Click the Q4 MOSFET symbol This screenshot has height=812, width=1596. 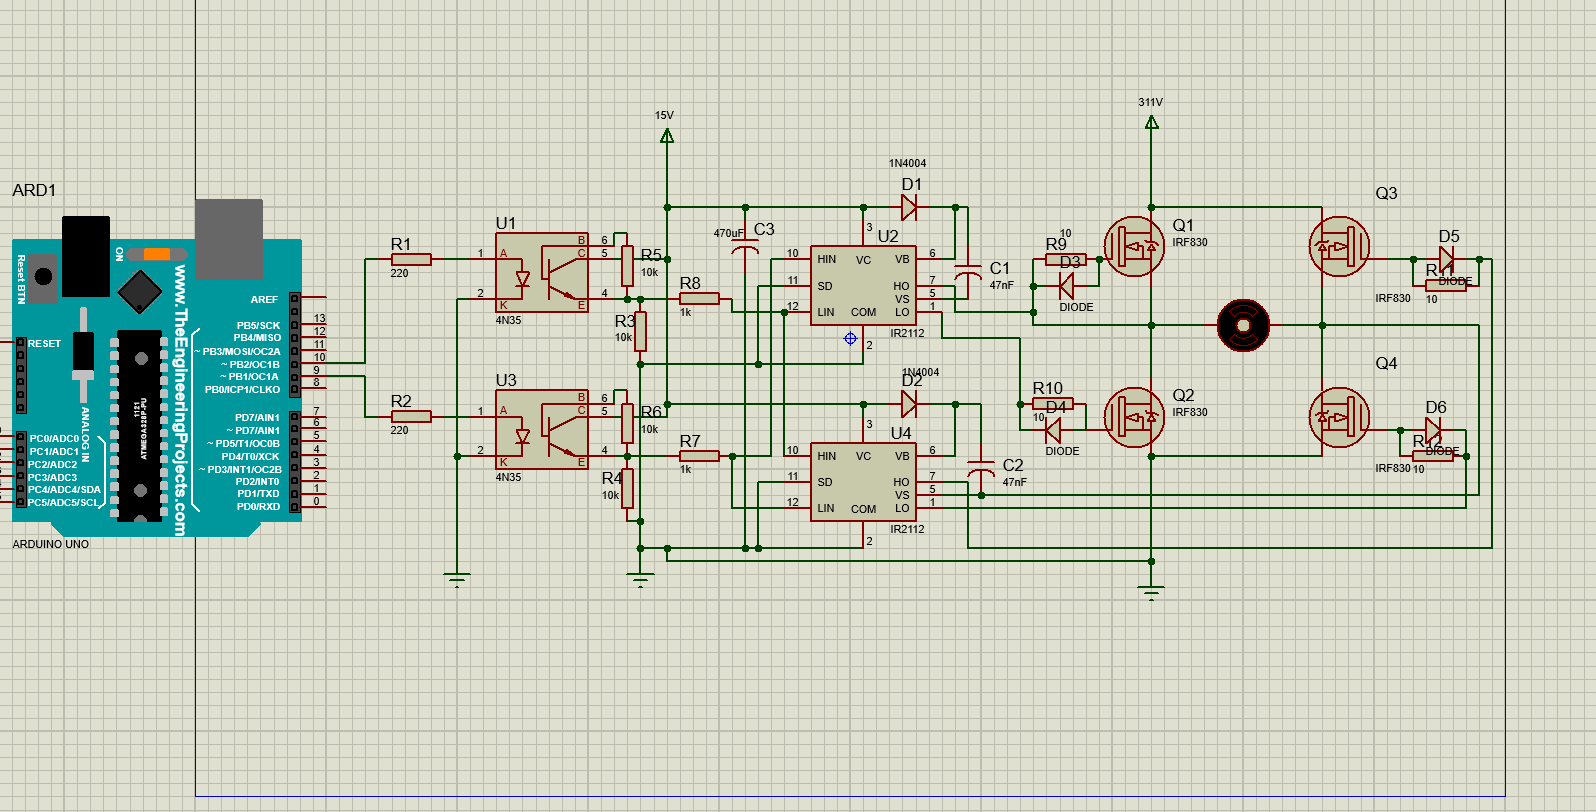pyautogui.click(x=1339, y=417)
